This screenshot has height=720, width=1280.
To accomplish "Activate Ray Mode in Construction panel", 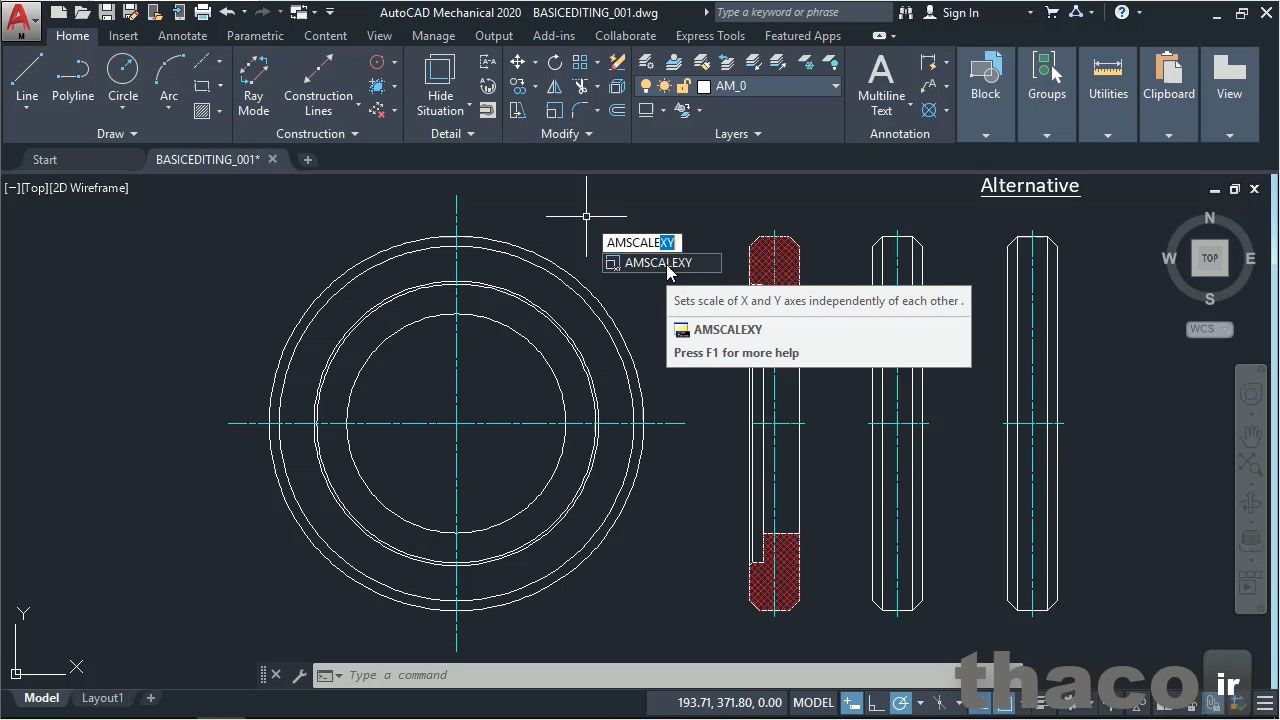I will (253, 85).
